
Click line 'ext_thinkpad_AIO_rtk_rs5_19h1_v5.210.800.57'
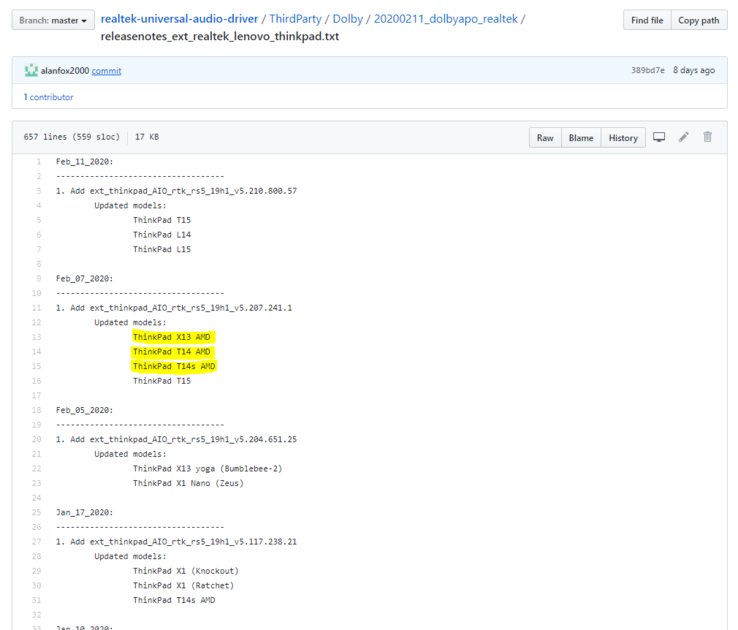(x=193, y=191)
